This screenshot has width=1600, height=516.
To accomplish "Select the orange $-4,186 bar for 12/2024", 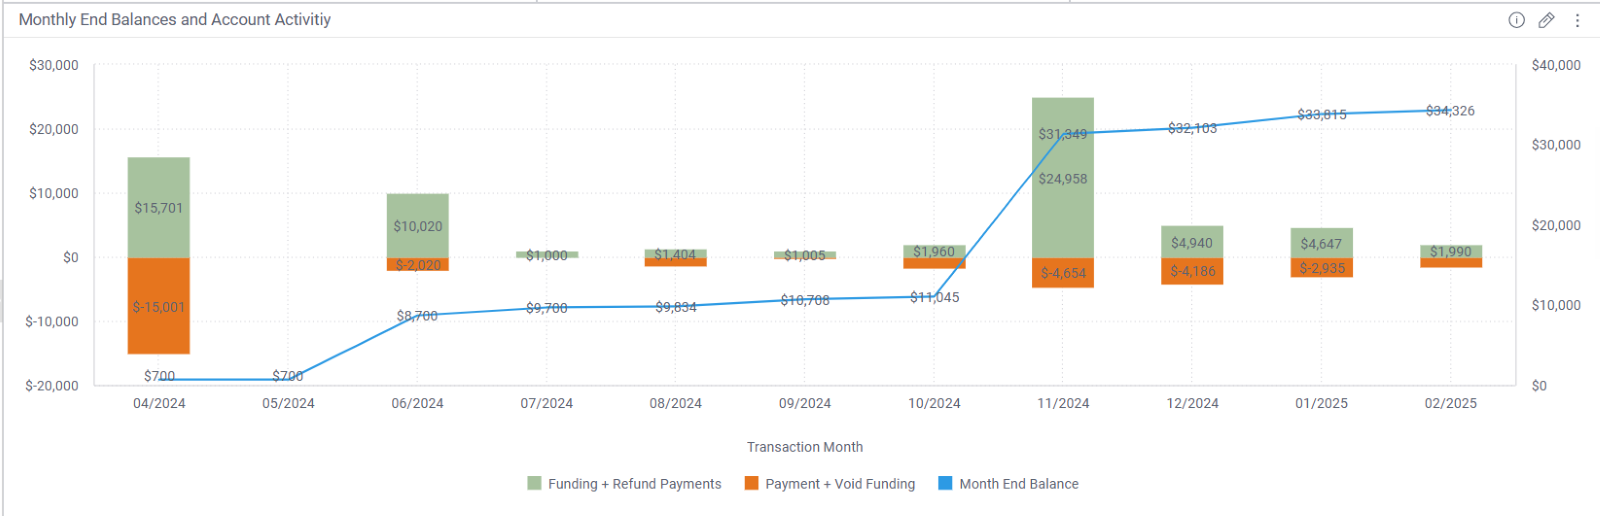I will 1192,271.
